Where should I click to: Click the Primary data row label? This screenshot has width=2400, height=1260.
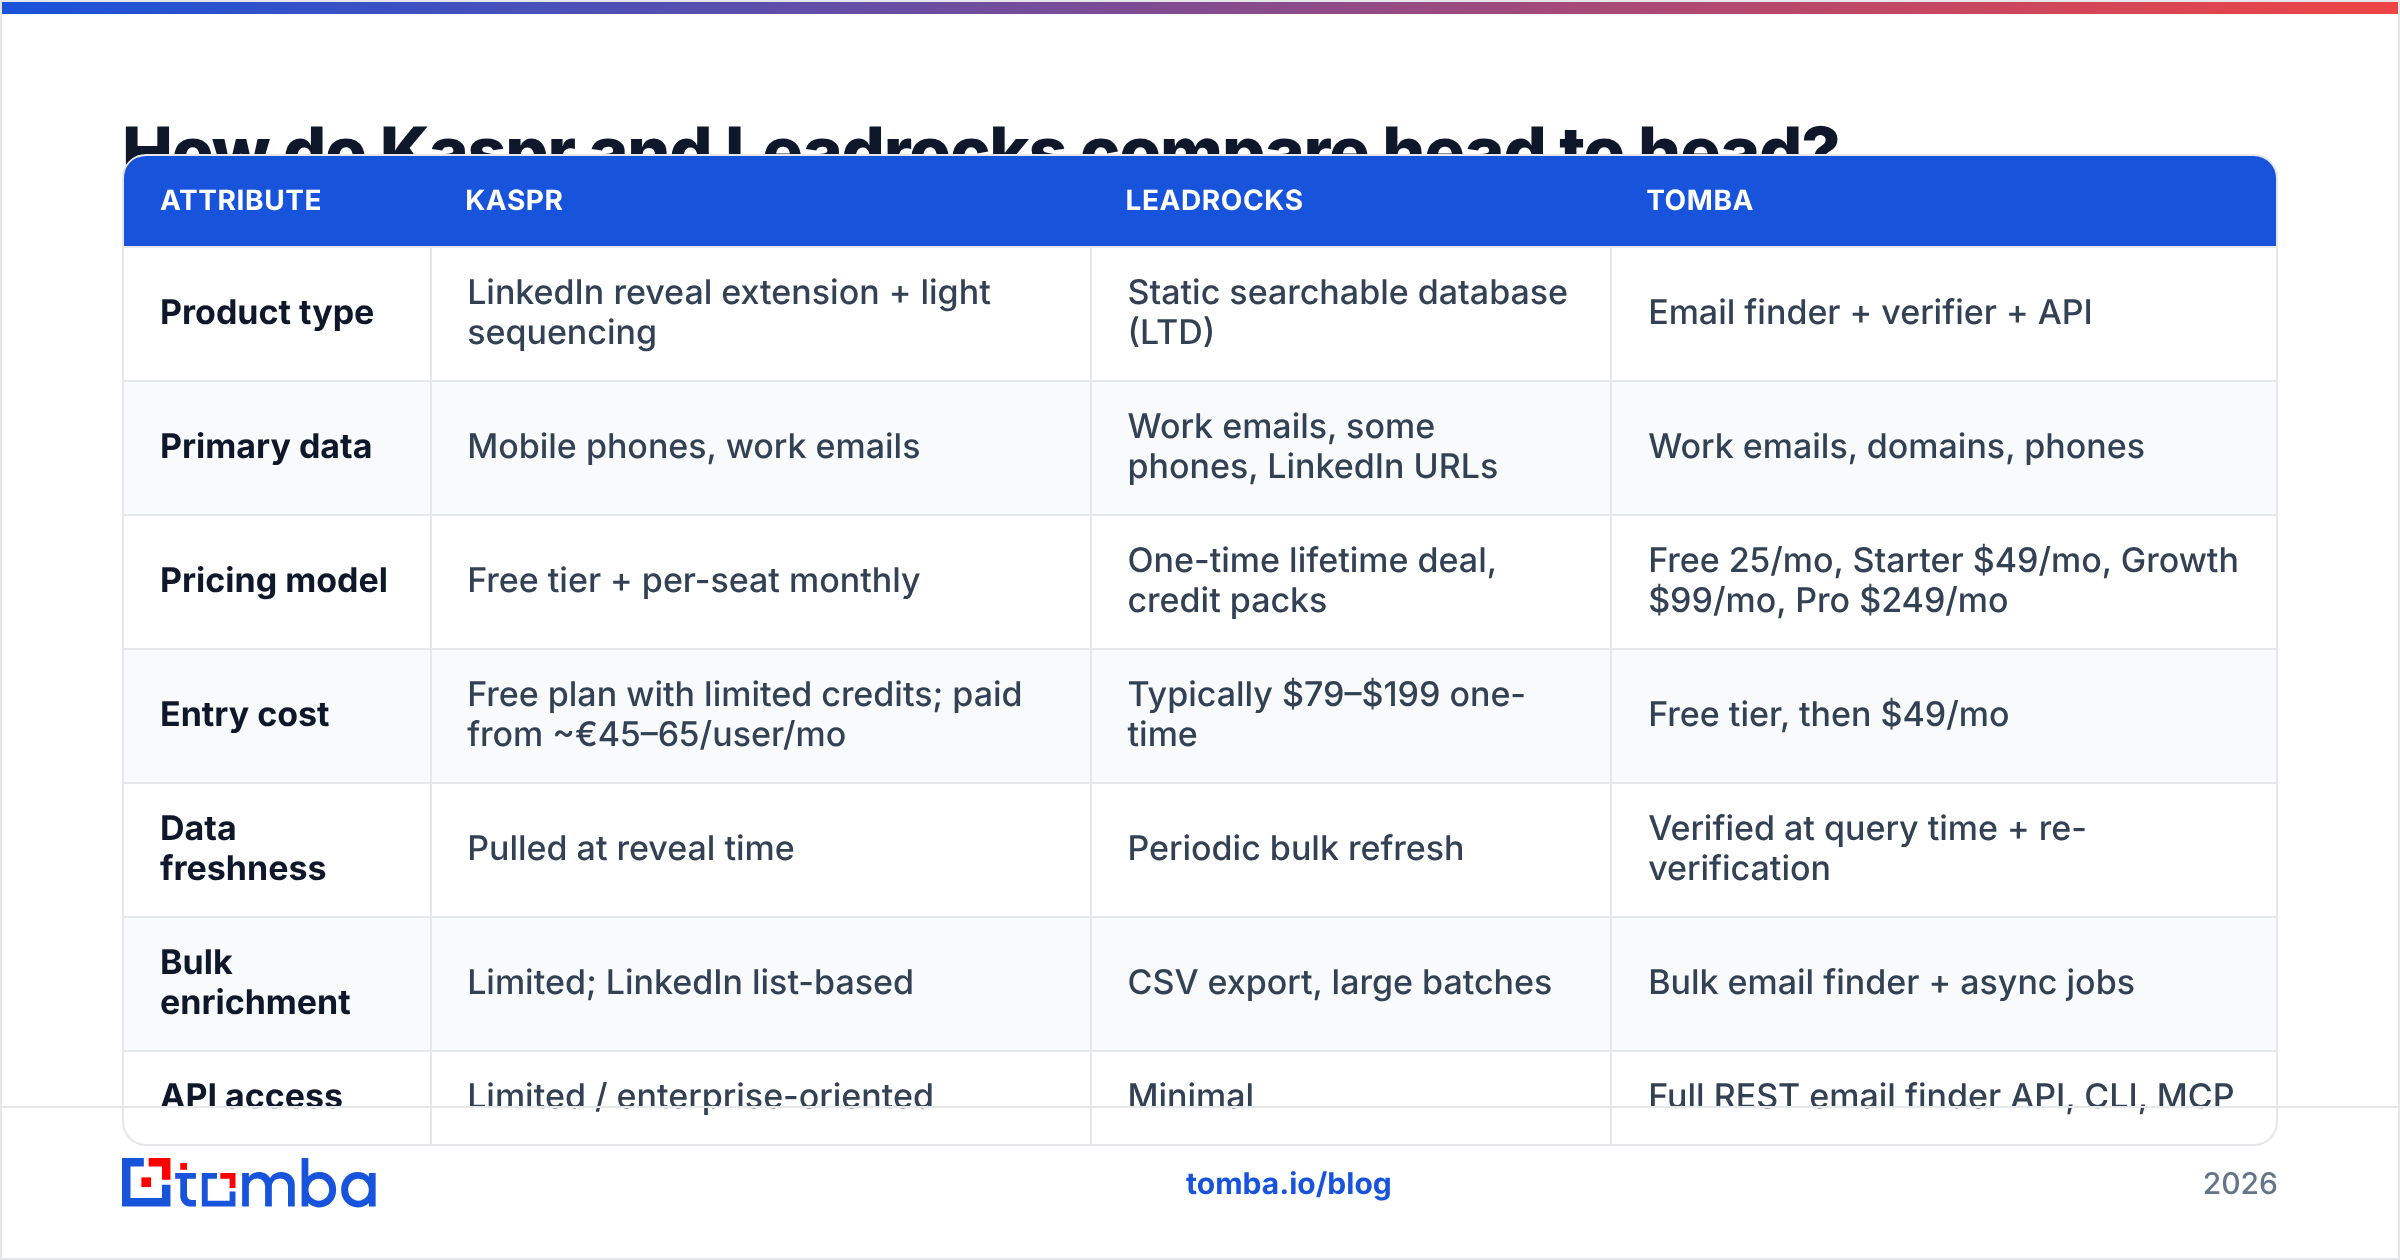(266, 446)
